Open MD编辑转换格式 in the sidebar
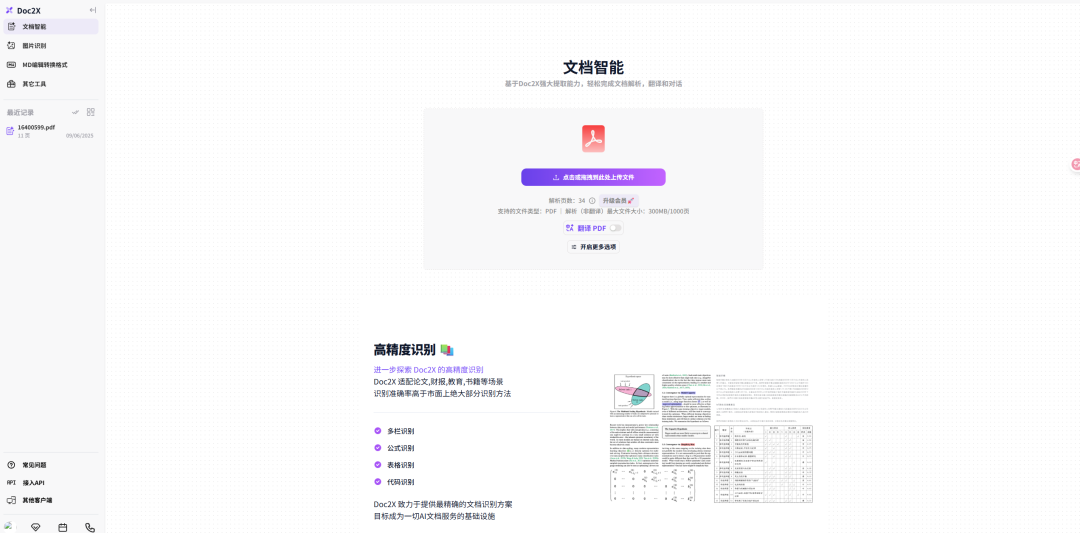This screenshot has height=533, width=1080. pos(51,65)
